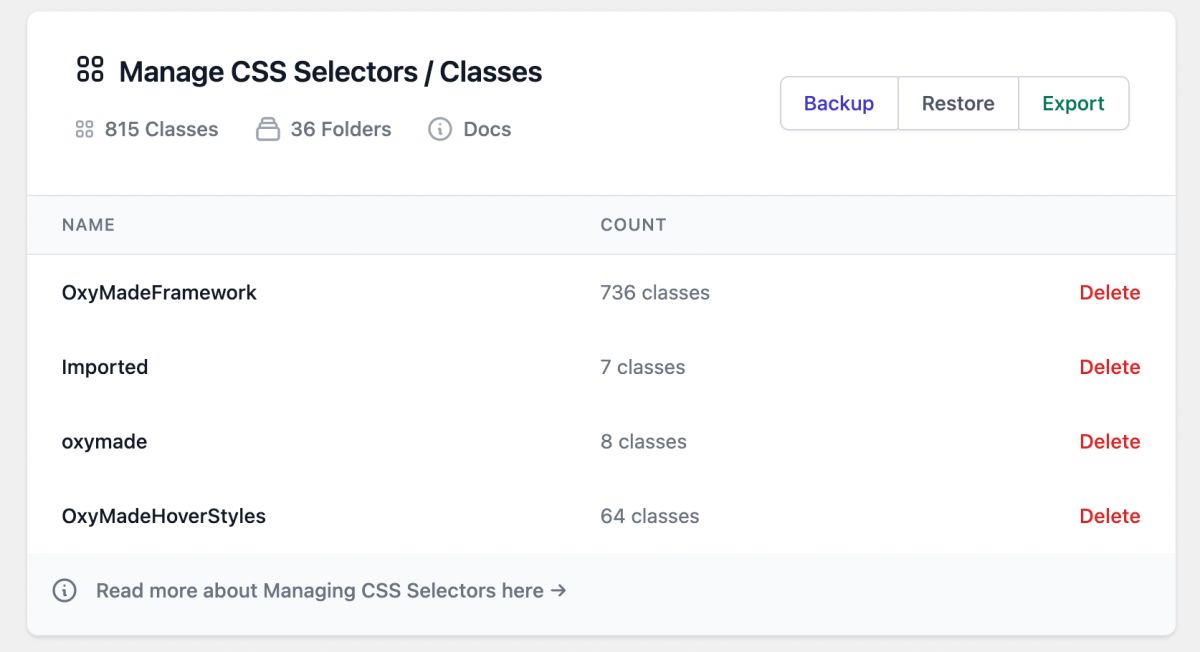The height and width of the screenshot is (652, 1200).
Task: Open Read more about Managing CSS Selectors
Action: tap(331, 590)
